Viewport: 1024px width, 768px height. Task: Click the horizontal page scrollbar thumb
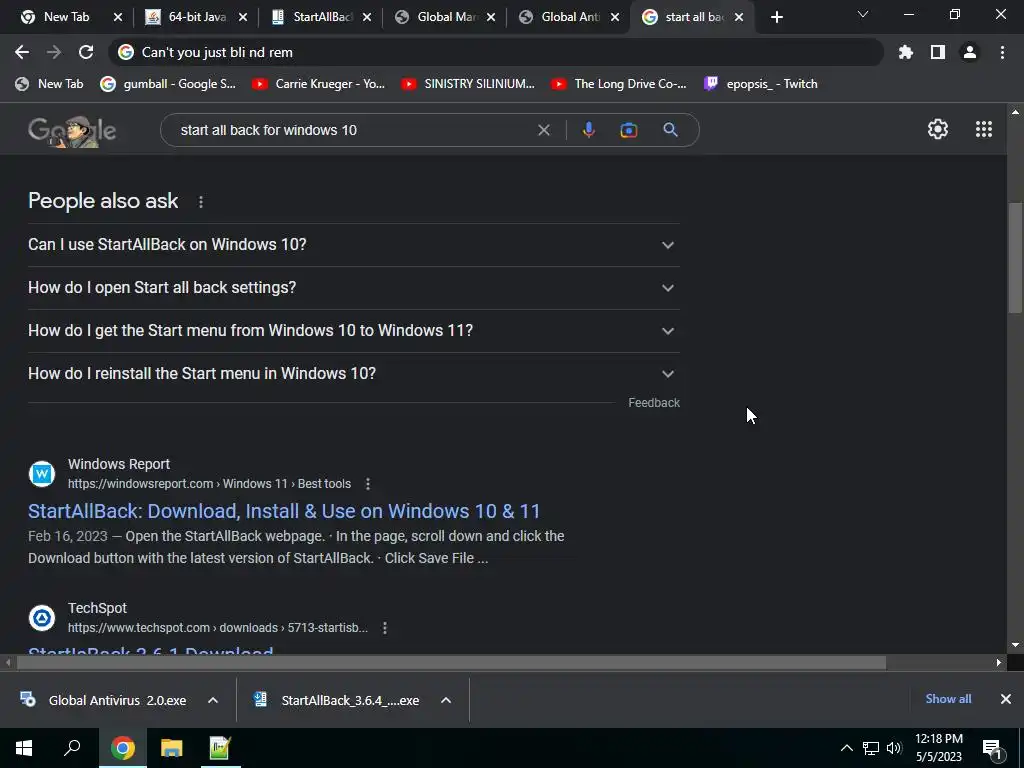pyautogui.click(x=451, y=663)
